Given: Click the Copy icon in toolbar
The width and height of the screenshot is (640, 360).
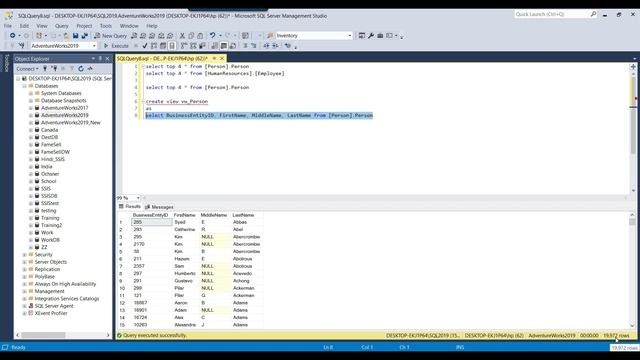Looking at the screenshot, I should tap(191, 36).
